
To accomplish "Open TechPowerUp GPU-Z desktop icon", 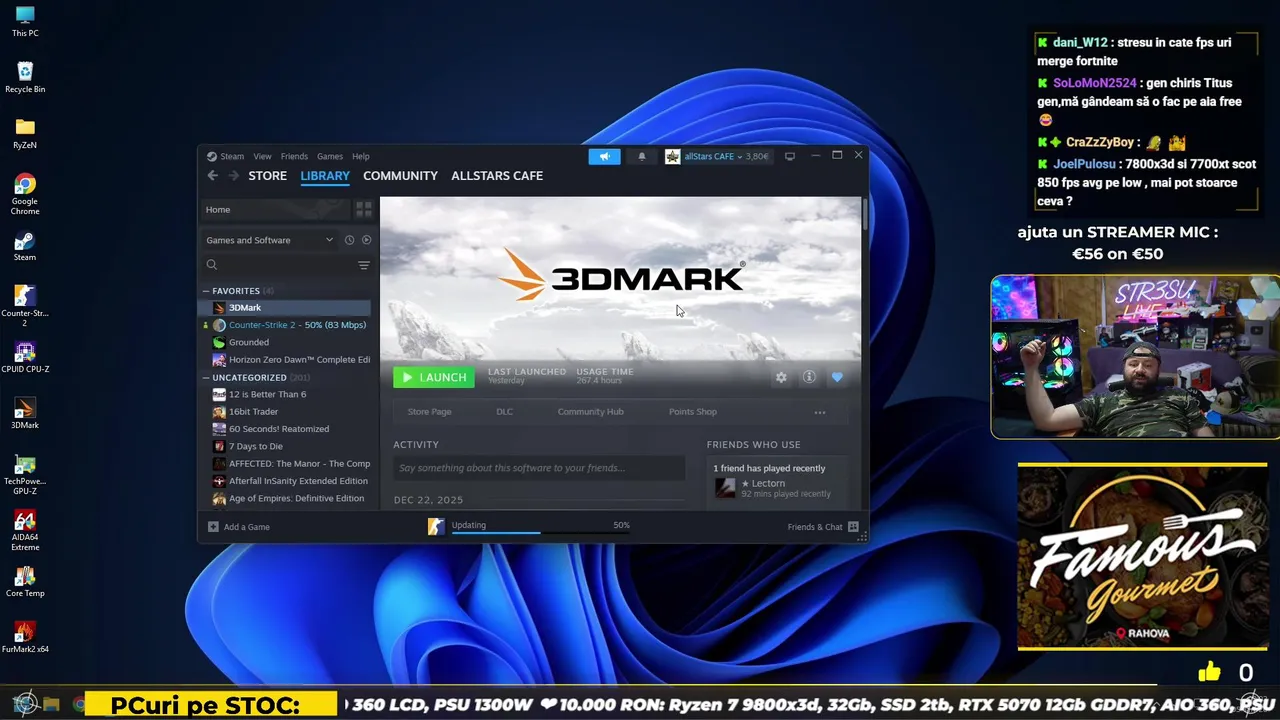I will [25, 474].
